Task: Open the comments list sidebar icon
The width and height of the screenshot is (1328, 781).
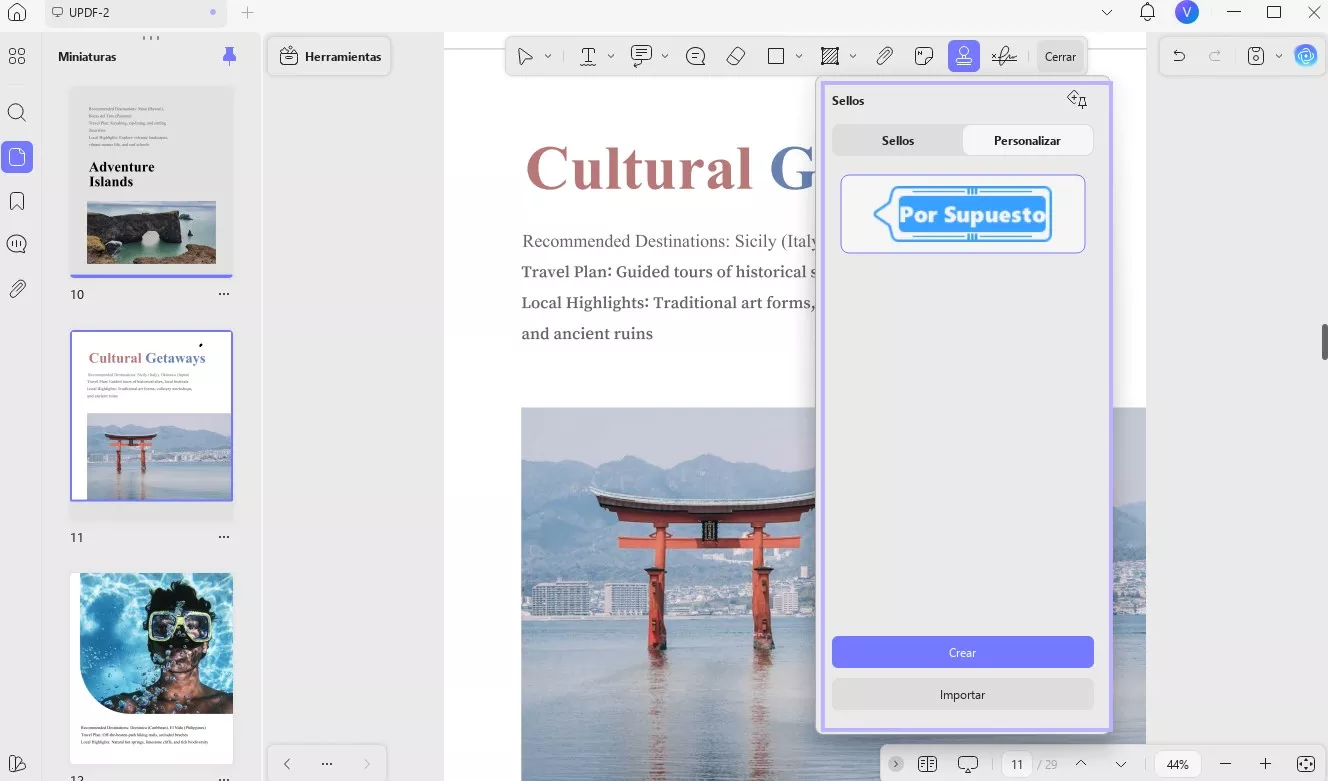Action: pyautogui.click(x=17, y=244)
